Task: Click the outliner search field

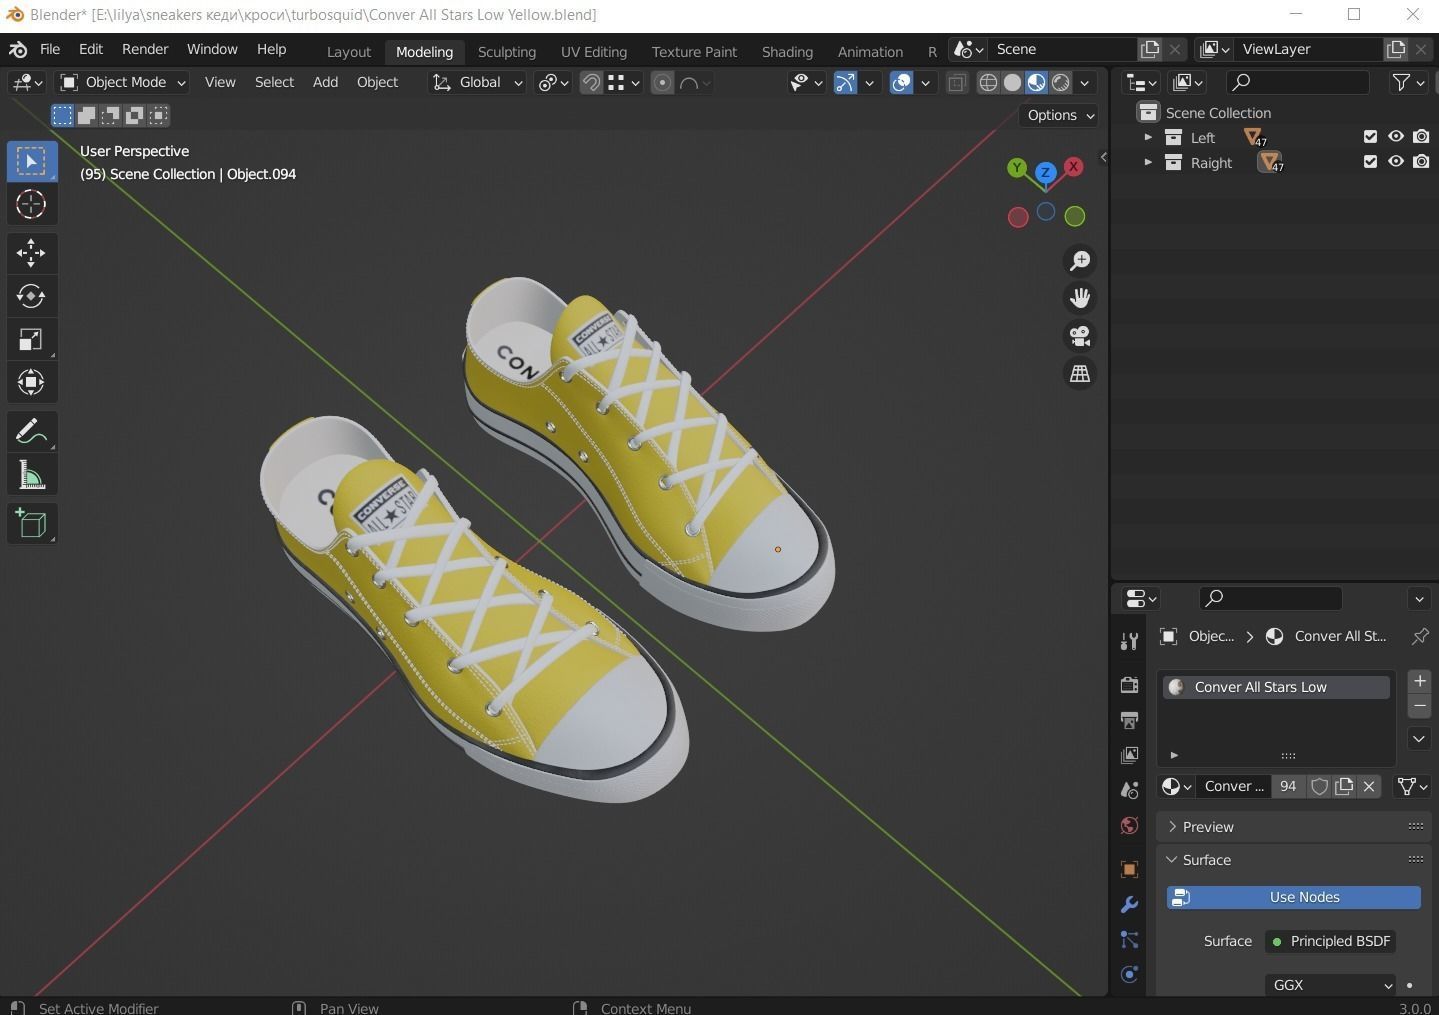Action: [x=1297, y=82]
